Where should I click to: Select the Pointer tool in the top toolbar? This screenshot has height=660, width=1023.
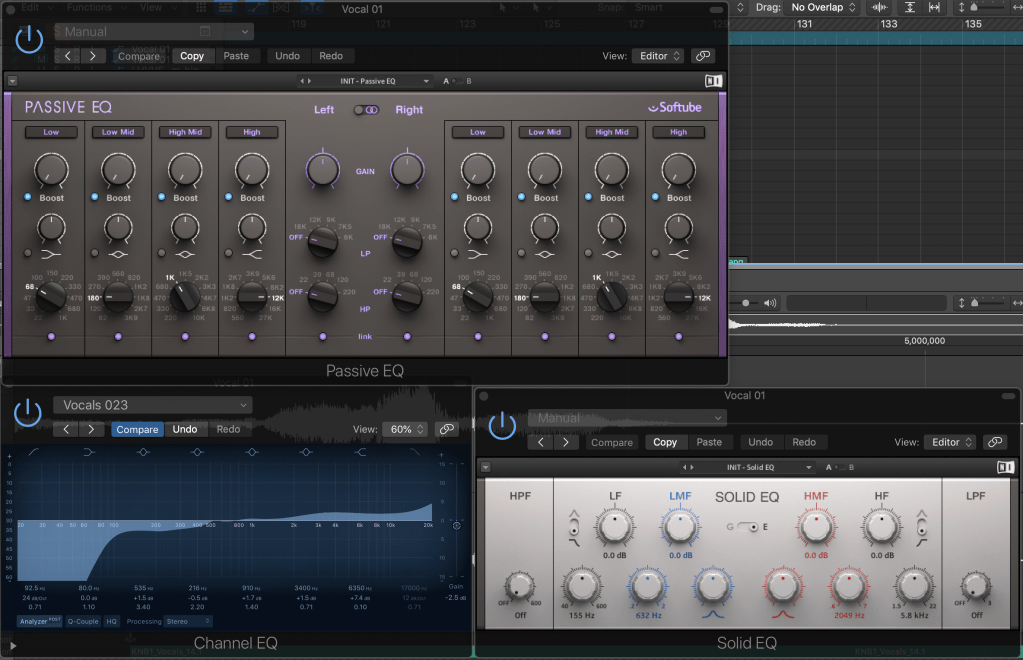(503, 8)
